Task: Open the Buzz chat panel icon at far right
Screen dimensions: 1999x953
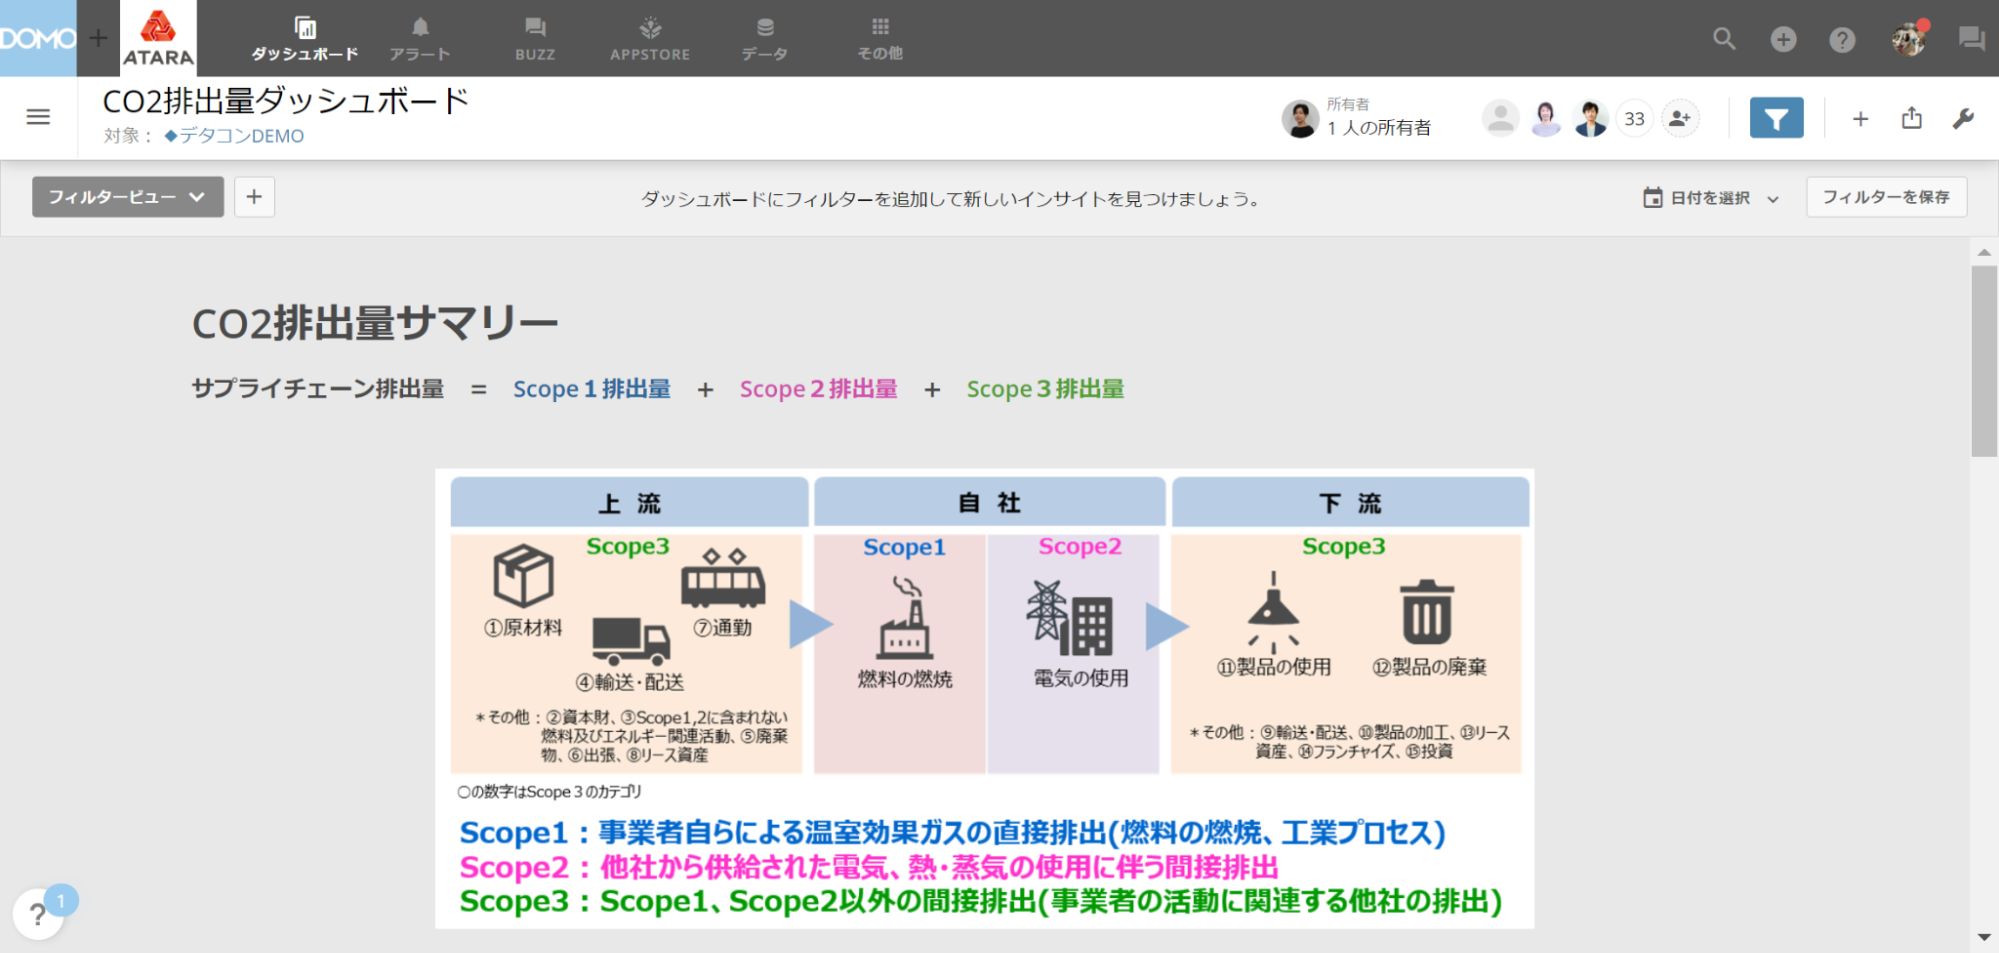Action: coord(1971,39)
